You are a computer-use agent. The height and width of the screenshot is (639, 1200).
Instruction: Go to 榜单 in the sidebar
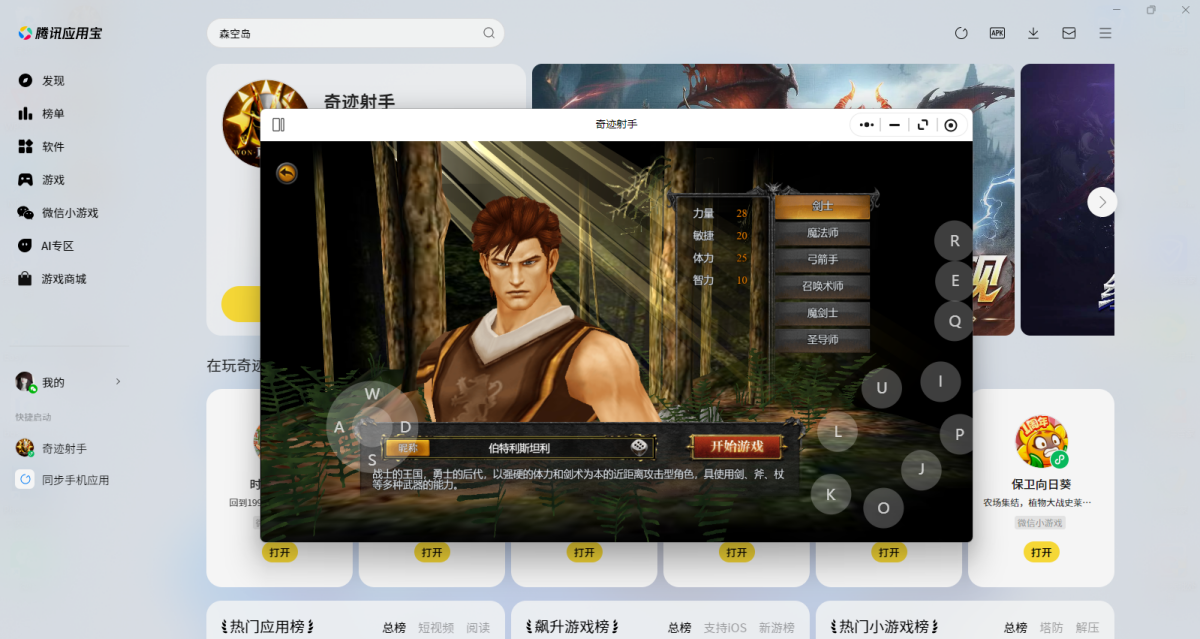click(x=52, y=114)
